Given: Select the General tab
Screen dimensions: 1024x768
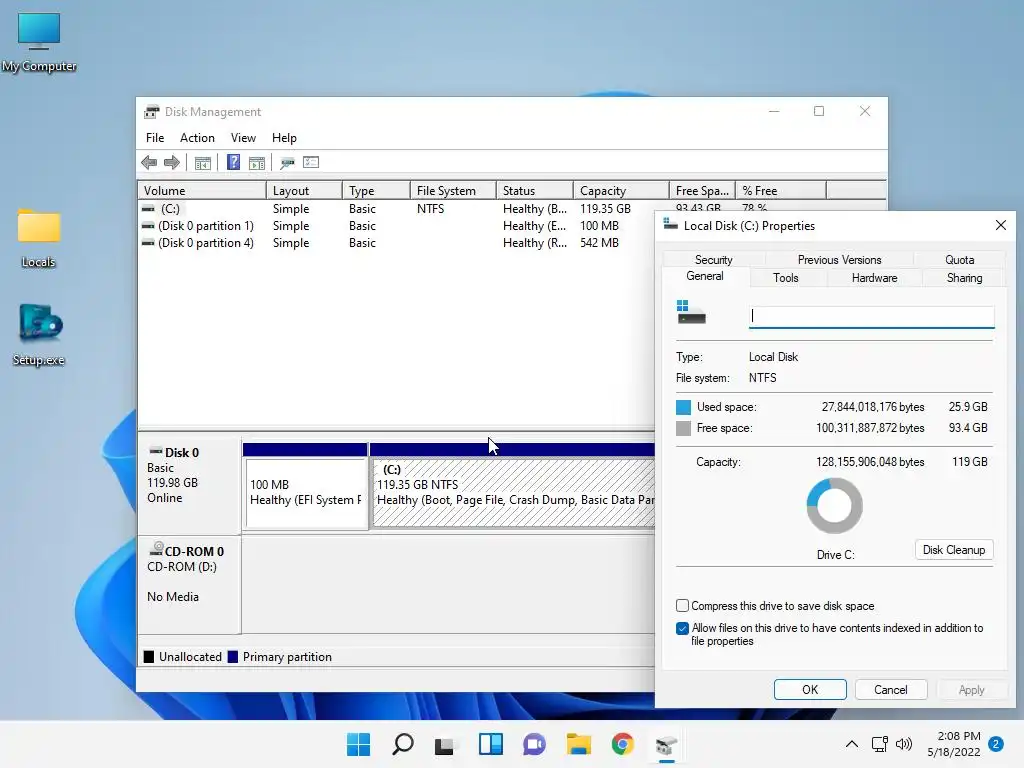Looking at the screenshot, I should pyautogui.click(x=705, y=276).
